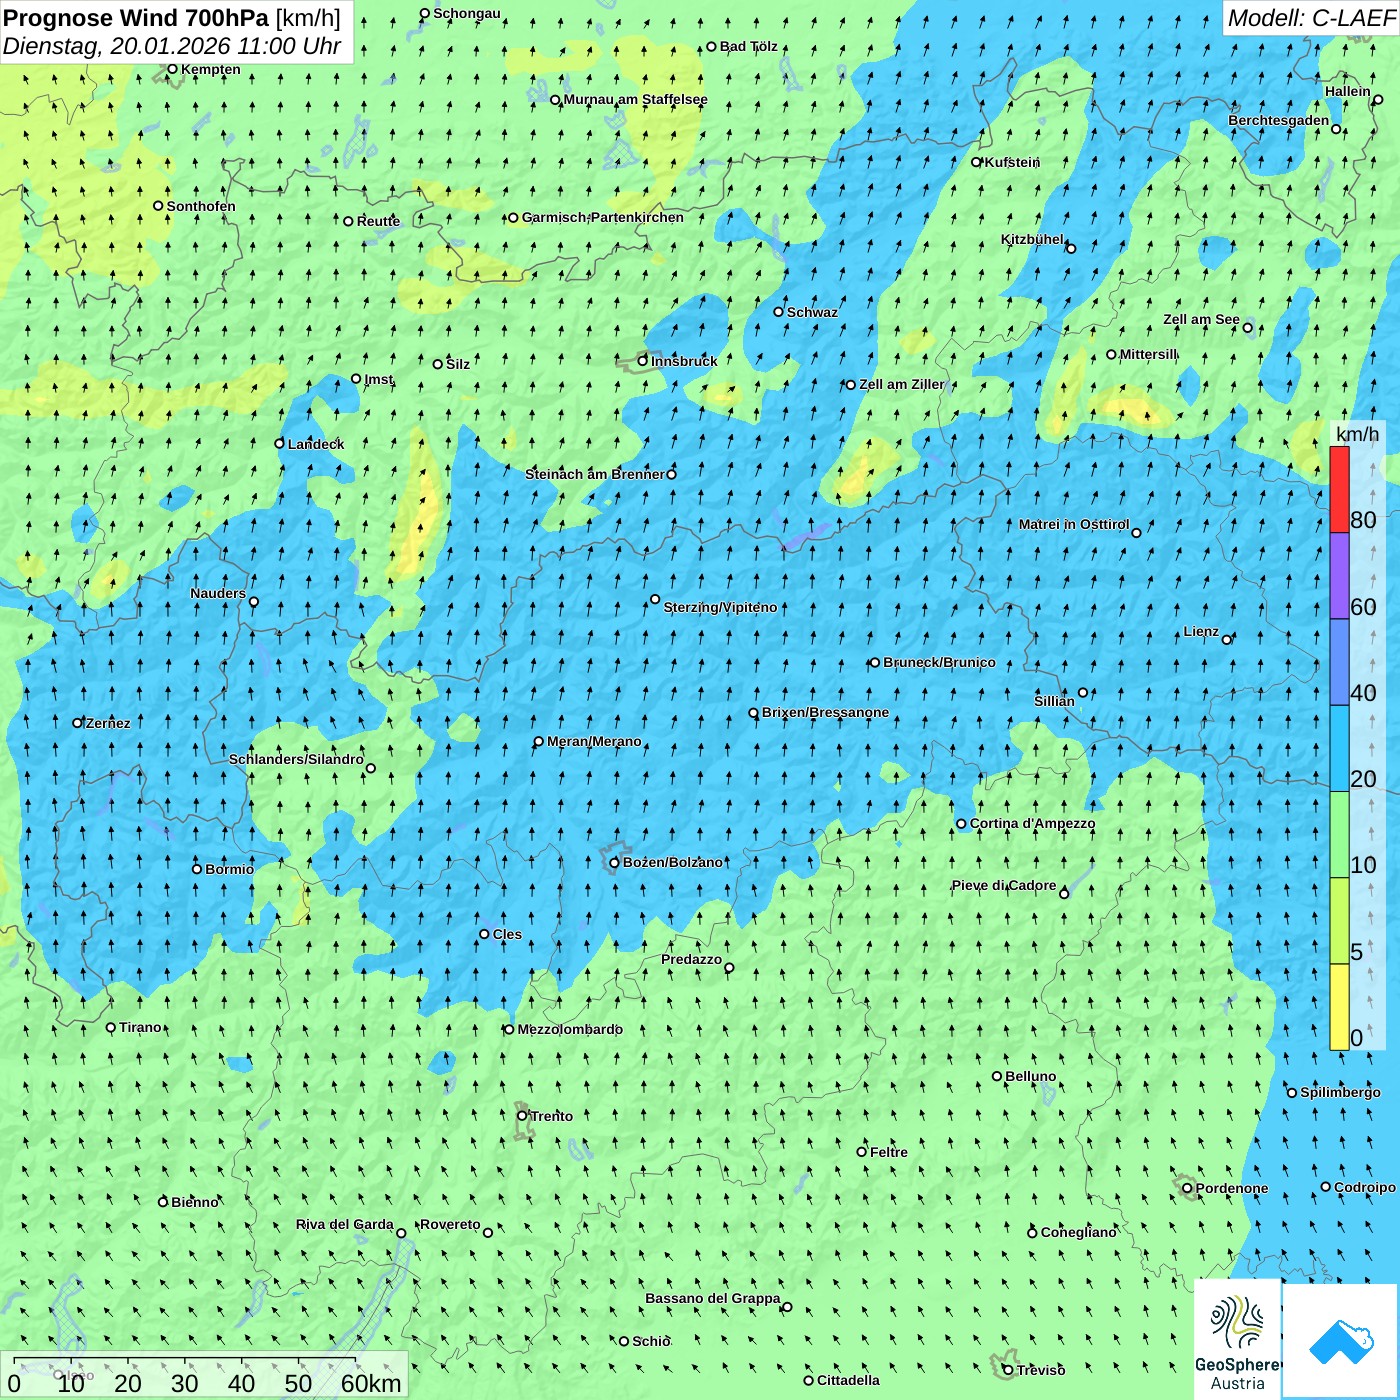Click the Lienz location label
The height and width of the screenshot is (1400, 1400).
pos(1201,631)
